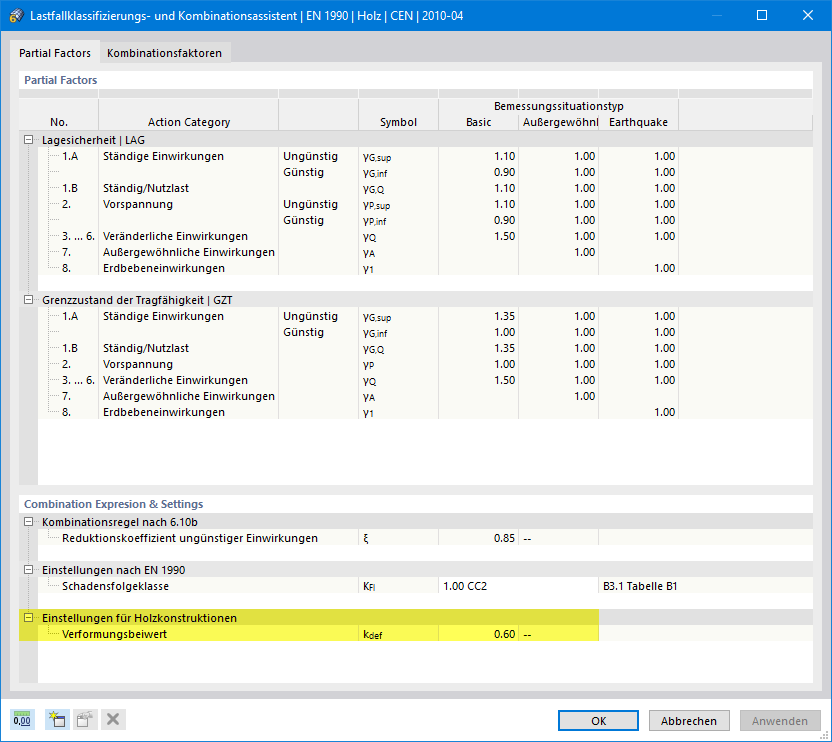
Task: Select the Schadensfolgeklasse row label
Action: (115, 586)
